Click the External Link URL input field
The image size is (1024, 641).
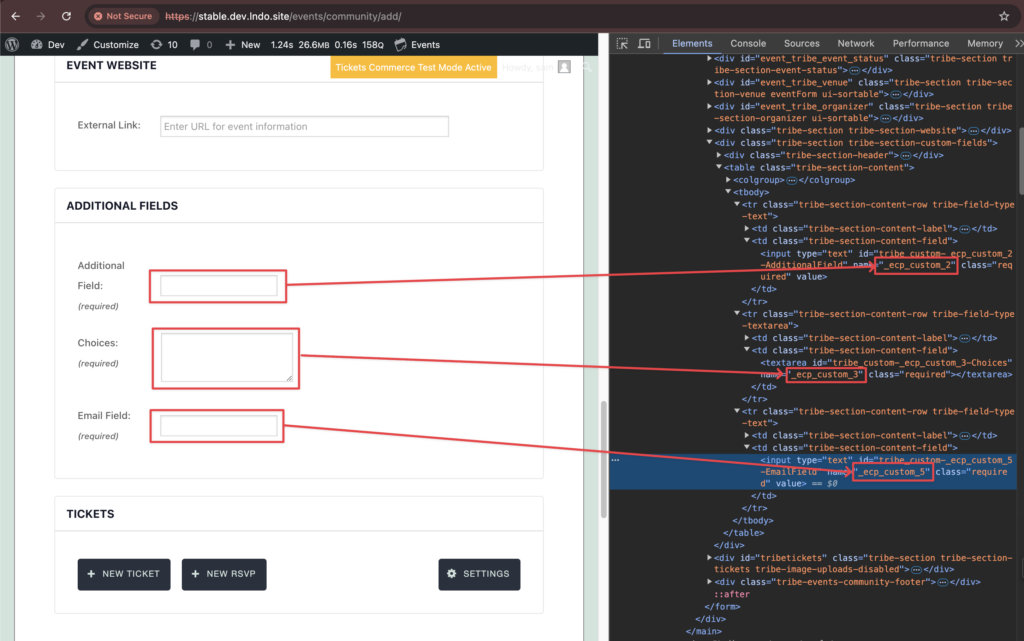(x=304, y=126)
